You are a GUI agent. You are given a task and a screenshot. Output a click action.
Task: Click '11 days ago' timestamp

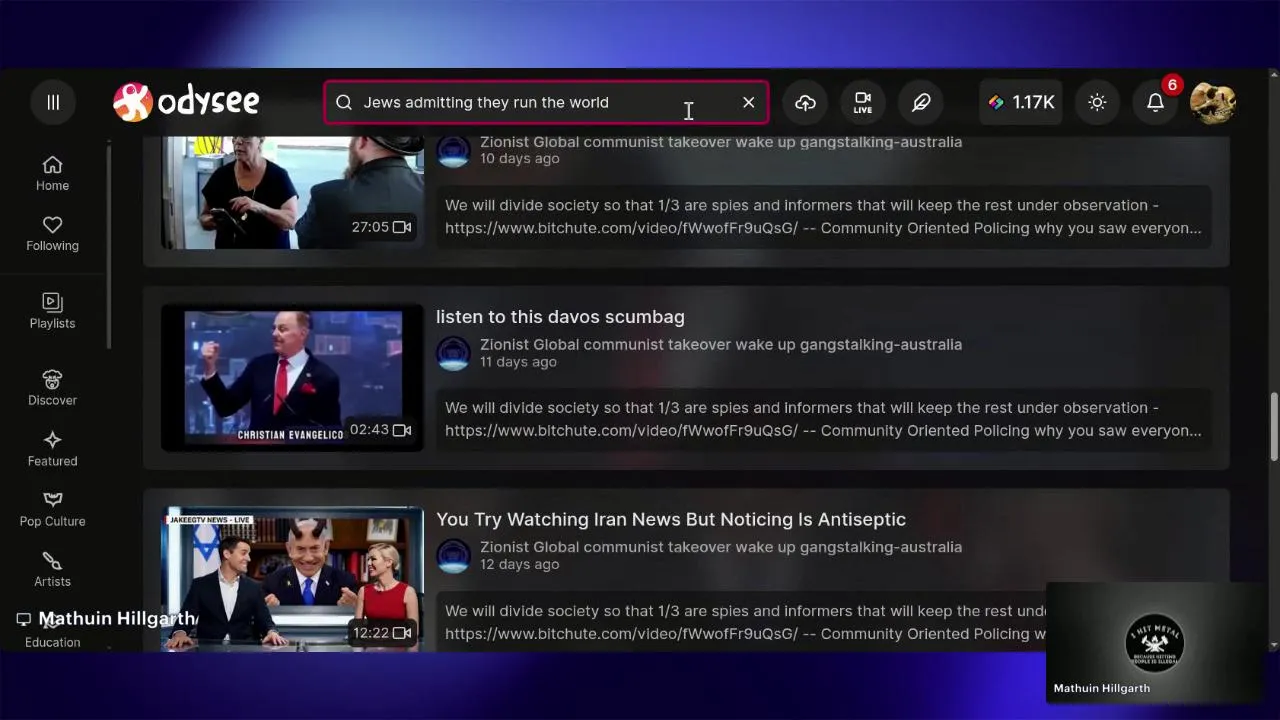518,362
